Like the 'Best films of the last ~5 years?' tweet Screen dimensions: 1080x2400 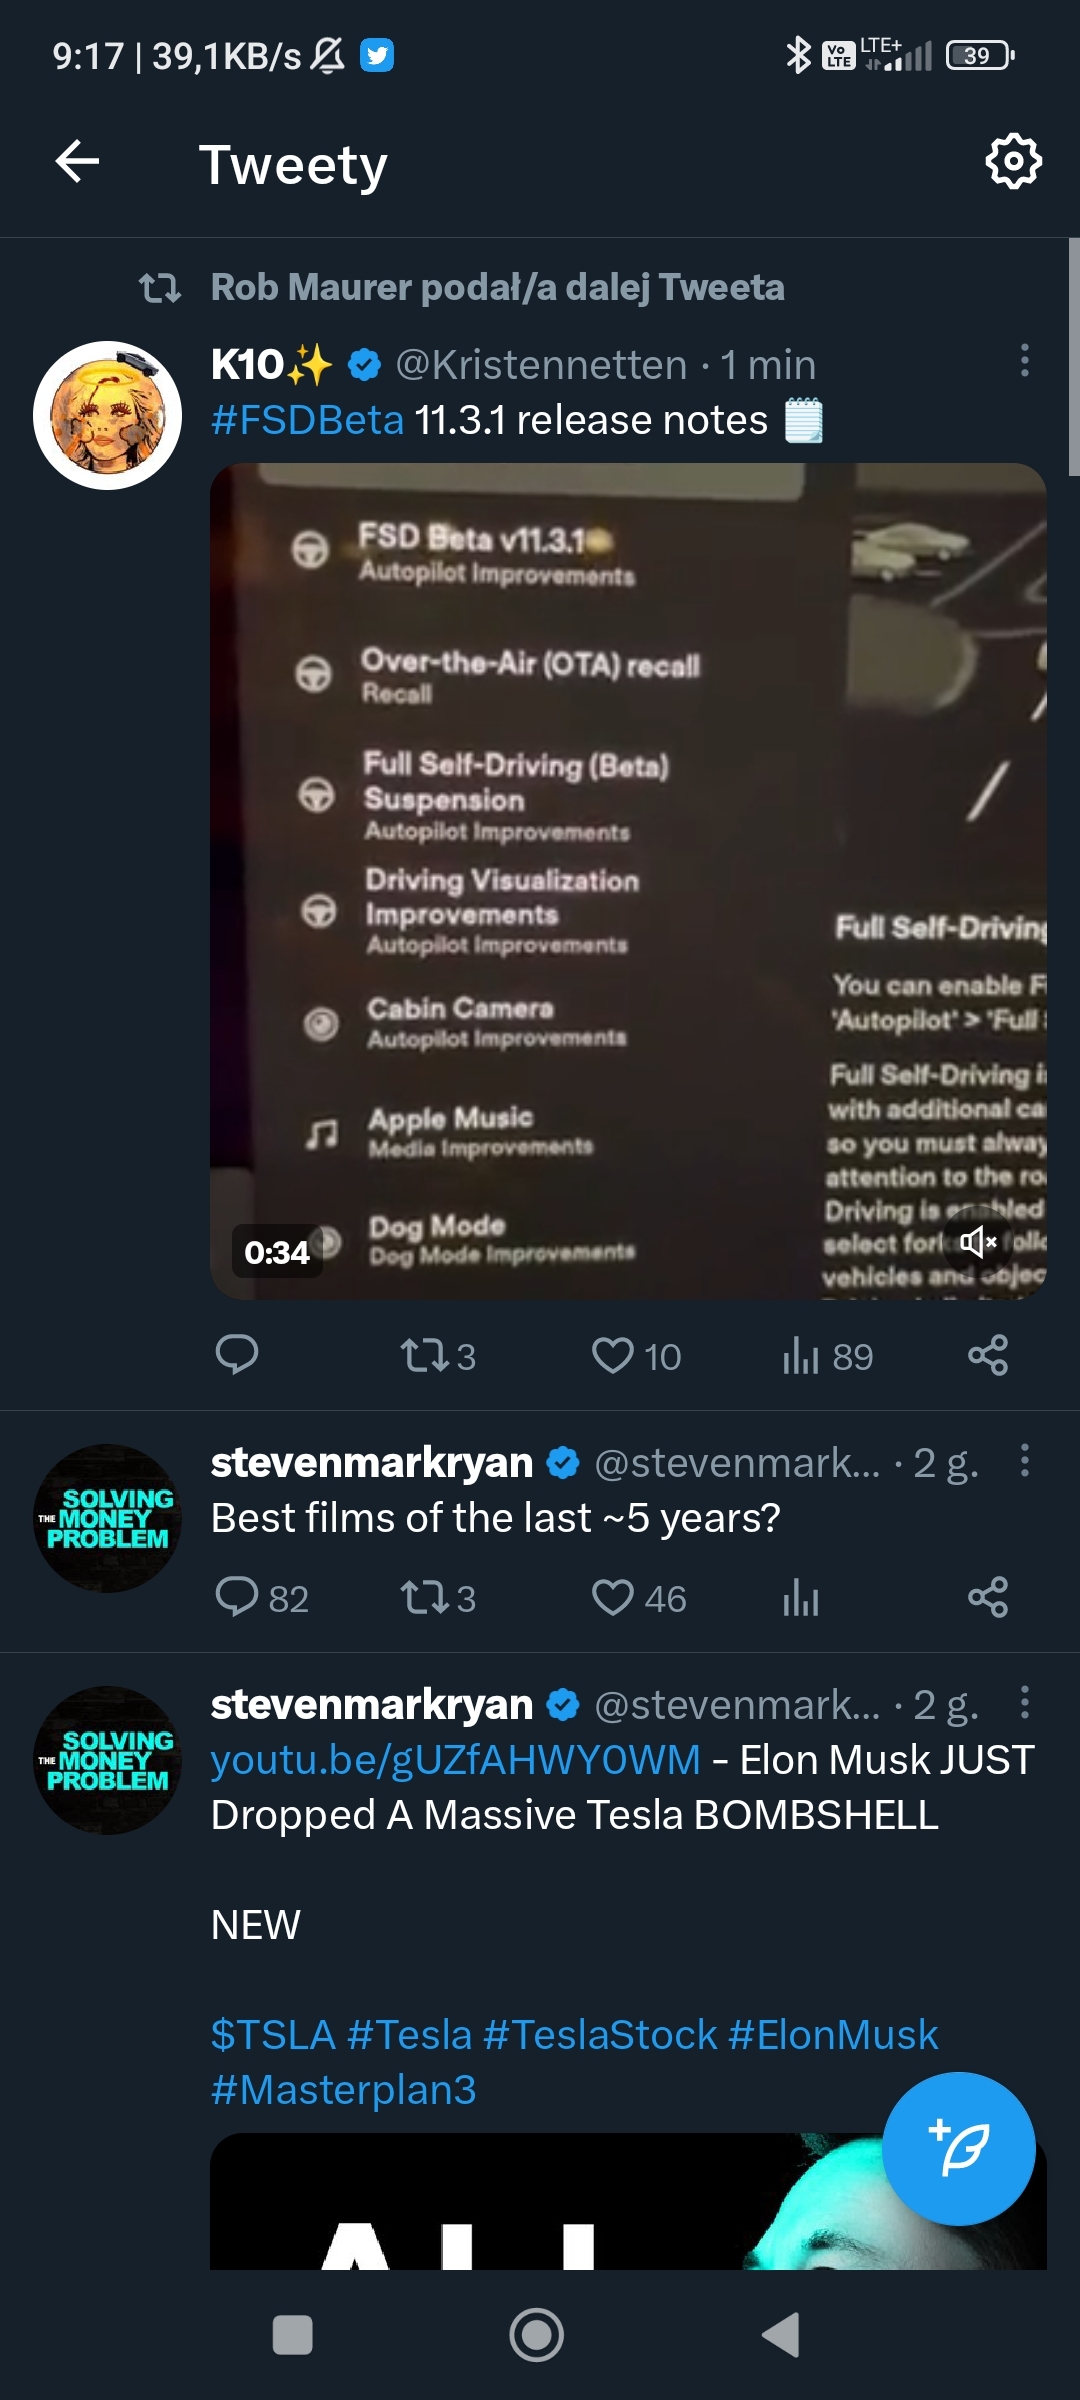(613, 1597)
